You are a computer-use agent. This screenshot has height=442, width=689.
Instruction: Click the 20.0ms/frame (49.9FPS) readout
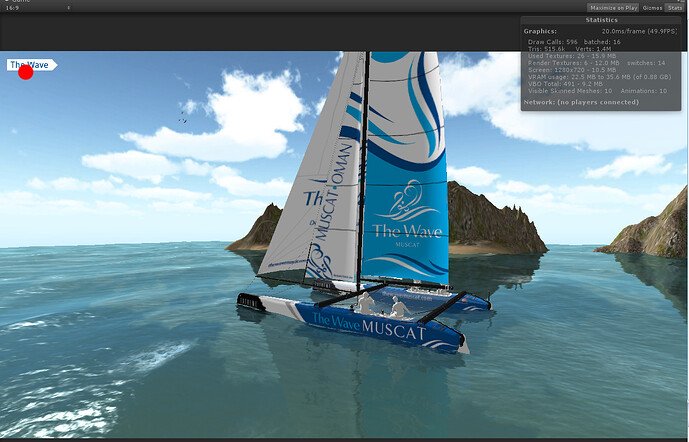click(x=639, y=31)
